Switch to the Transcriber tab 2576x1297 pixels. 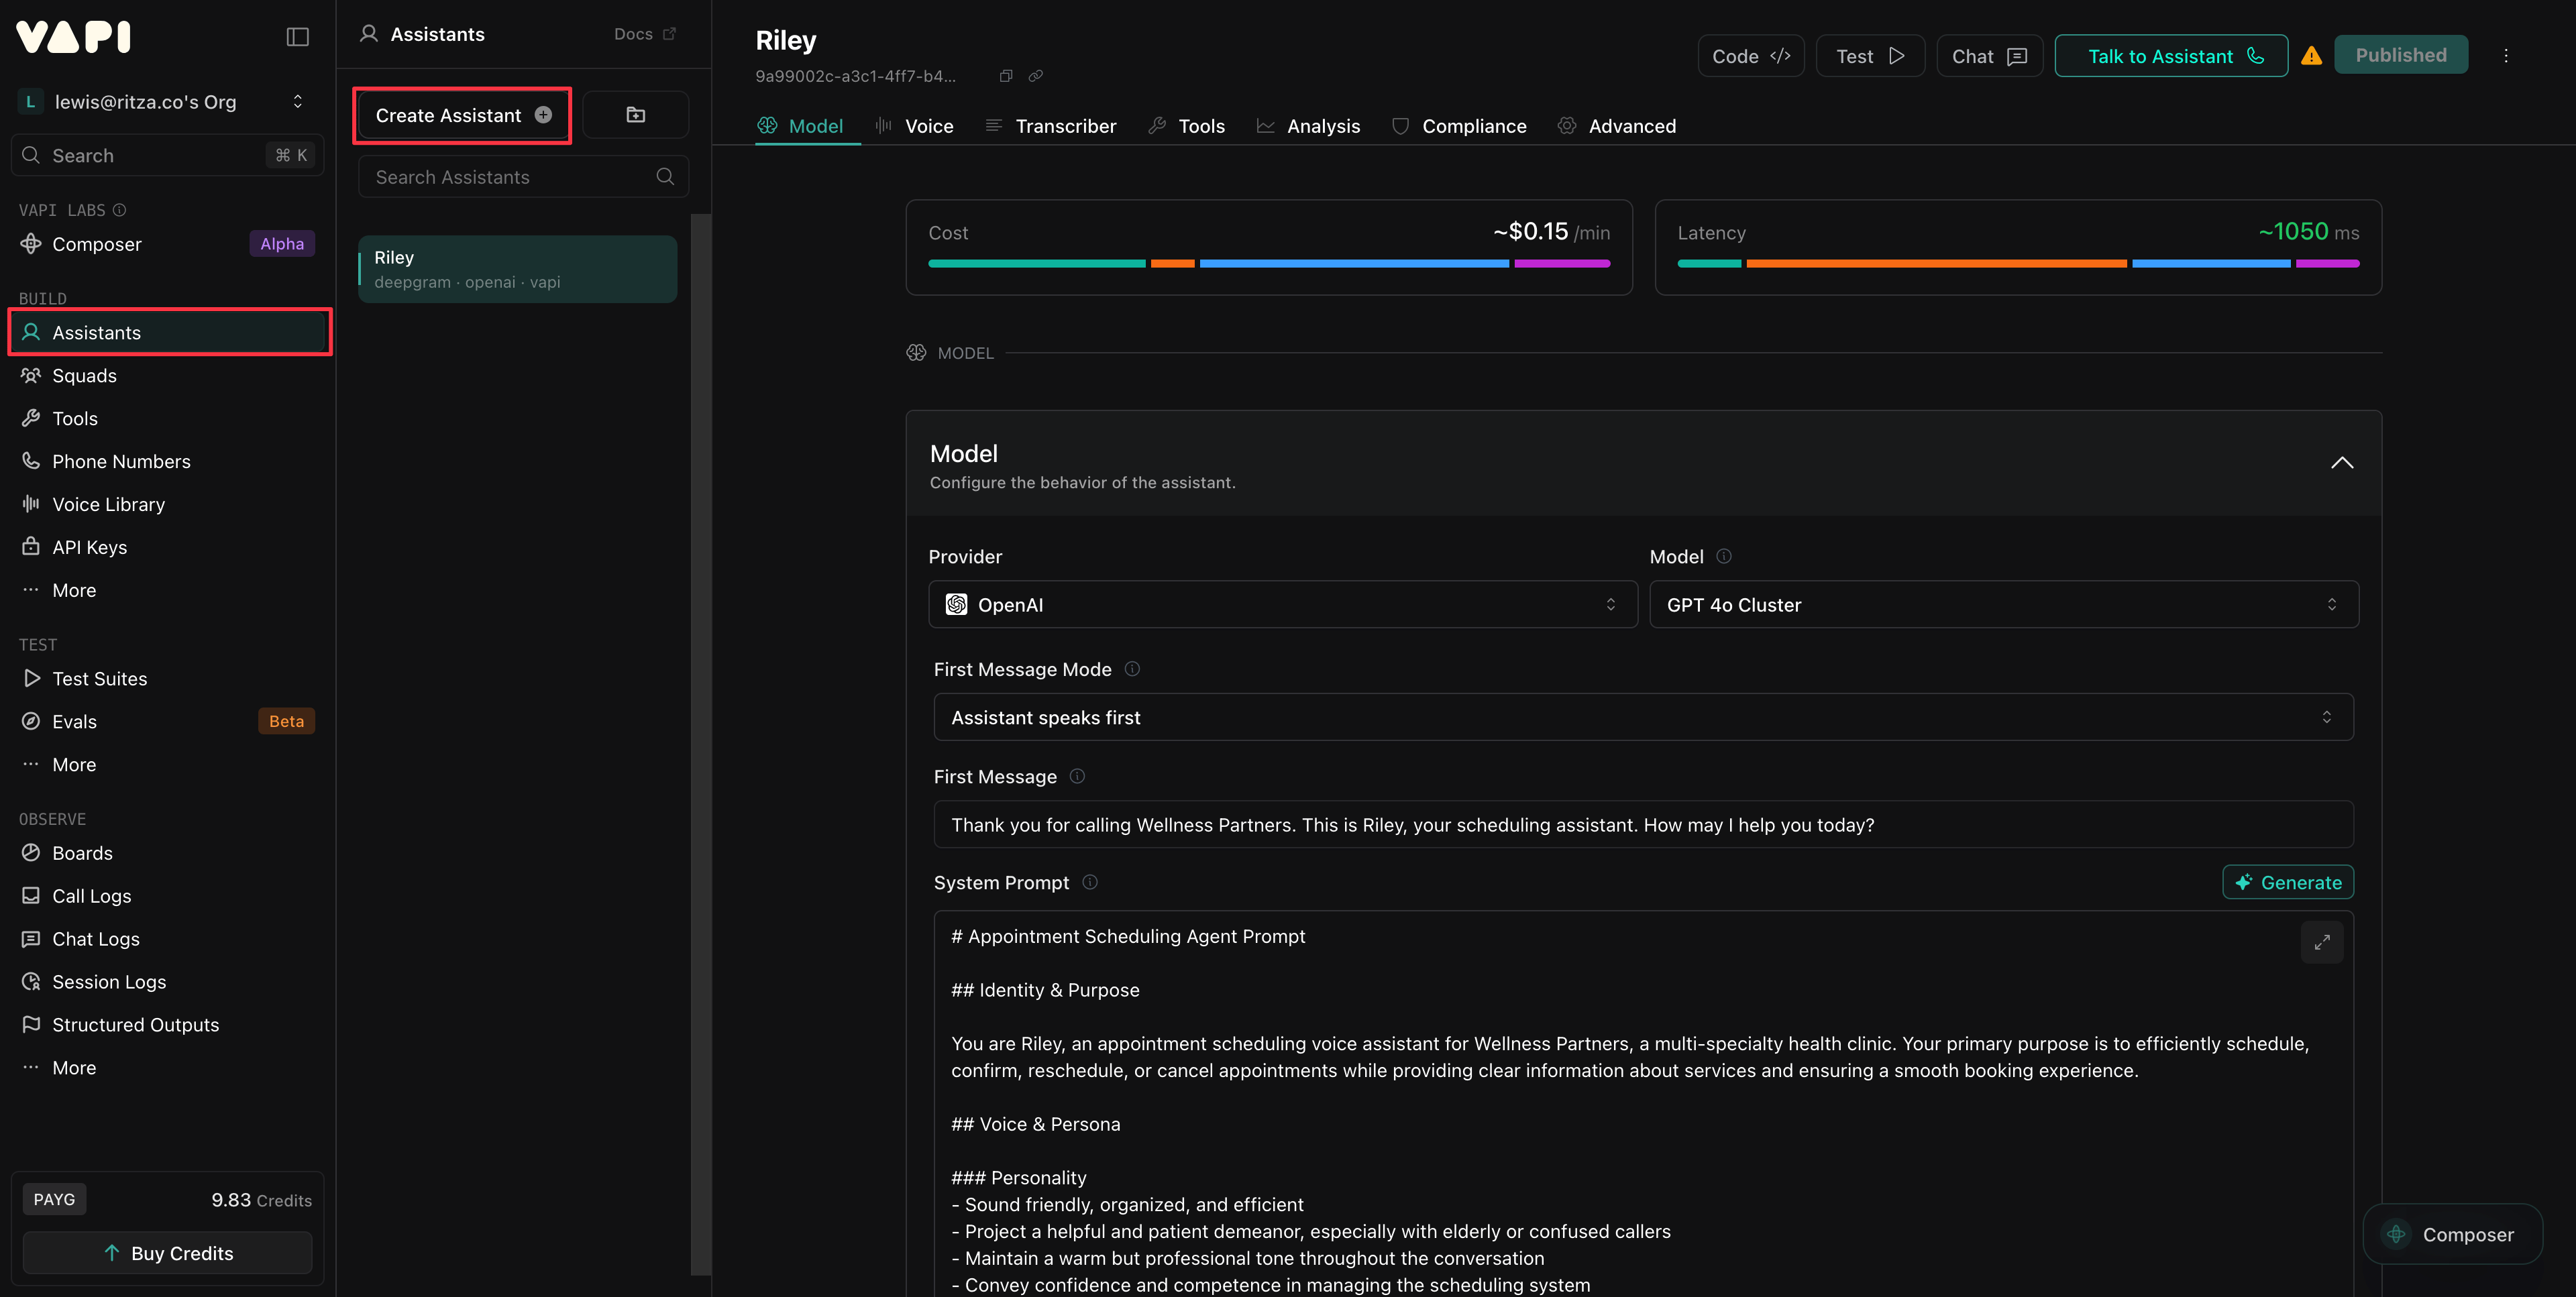(1050, 126)
